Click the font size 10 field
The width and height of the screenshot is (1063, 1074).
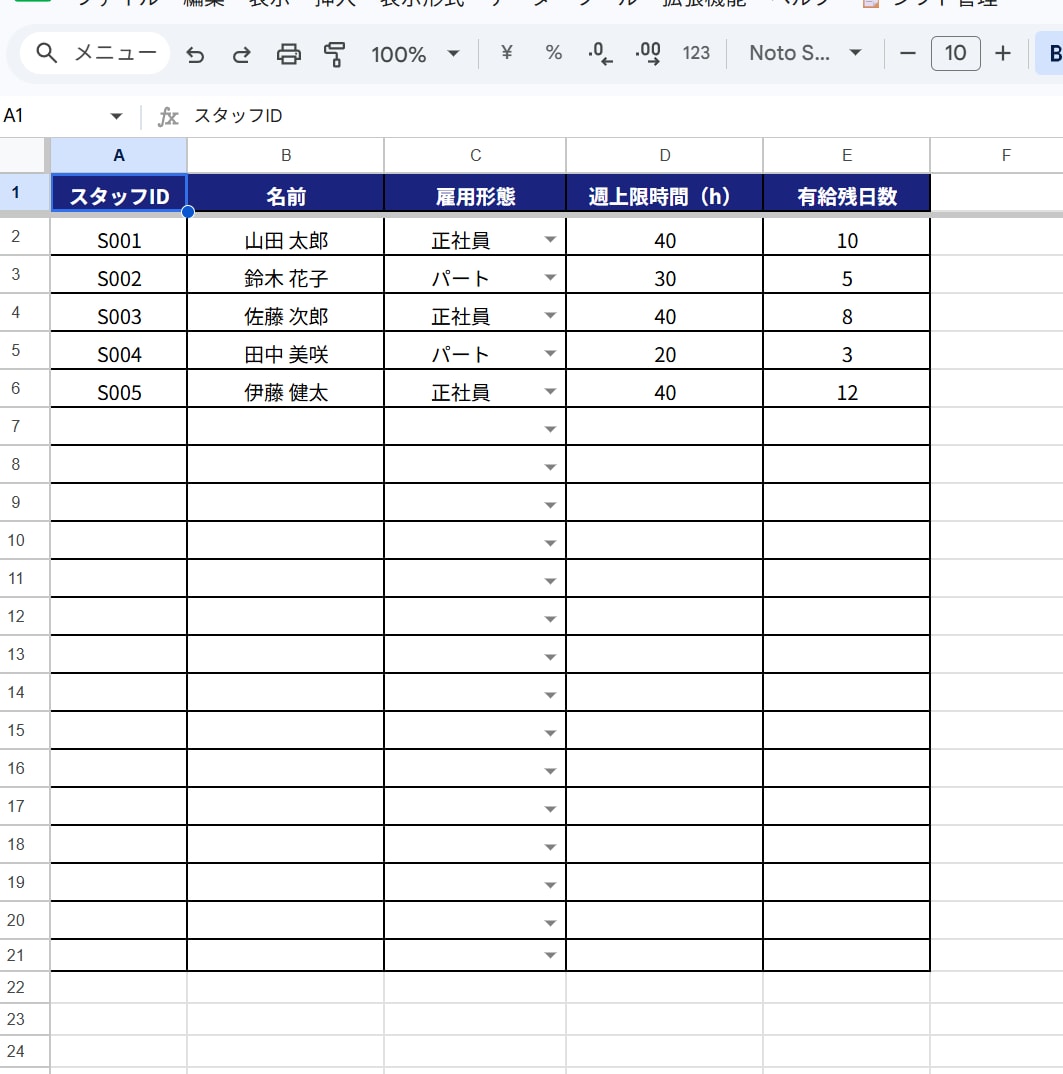point(955,53)
